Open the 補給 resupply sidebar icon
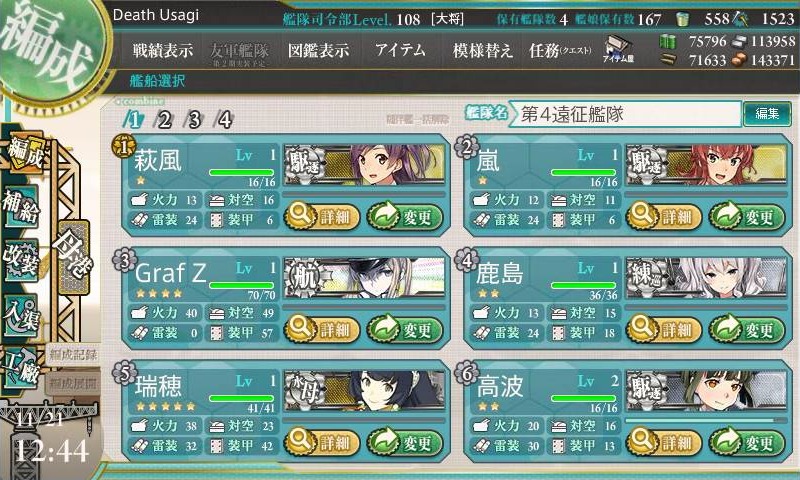The width and height of the screenshot is (800, 480). [21, 208]
